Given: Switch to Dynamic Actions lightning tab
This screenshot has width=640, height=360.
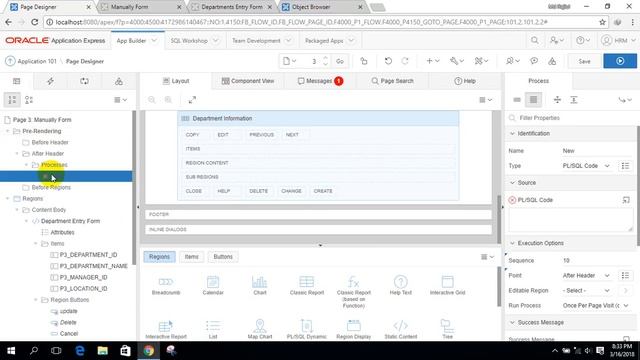Looking at the screenshot, I should (x=51, y=81).
